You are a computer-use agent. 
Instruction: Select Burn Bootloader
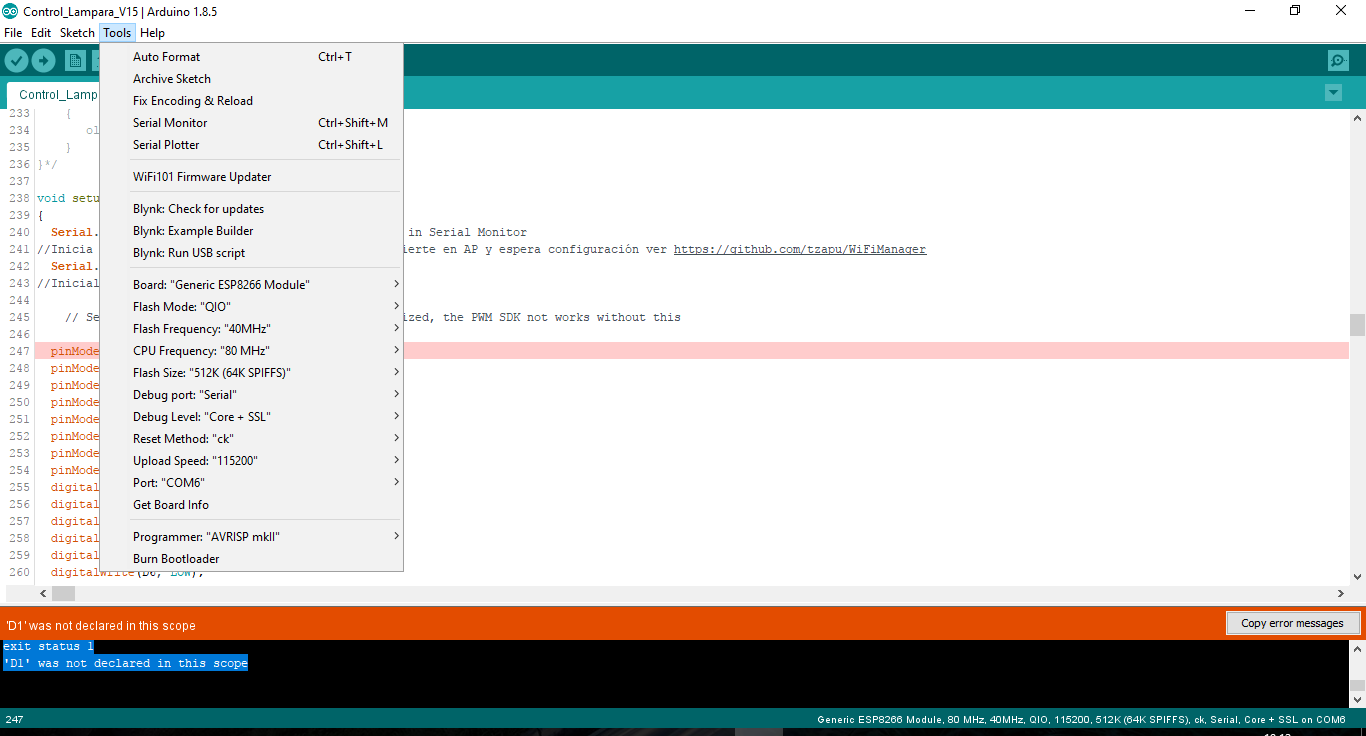[251, 559]
